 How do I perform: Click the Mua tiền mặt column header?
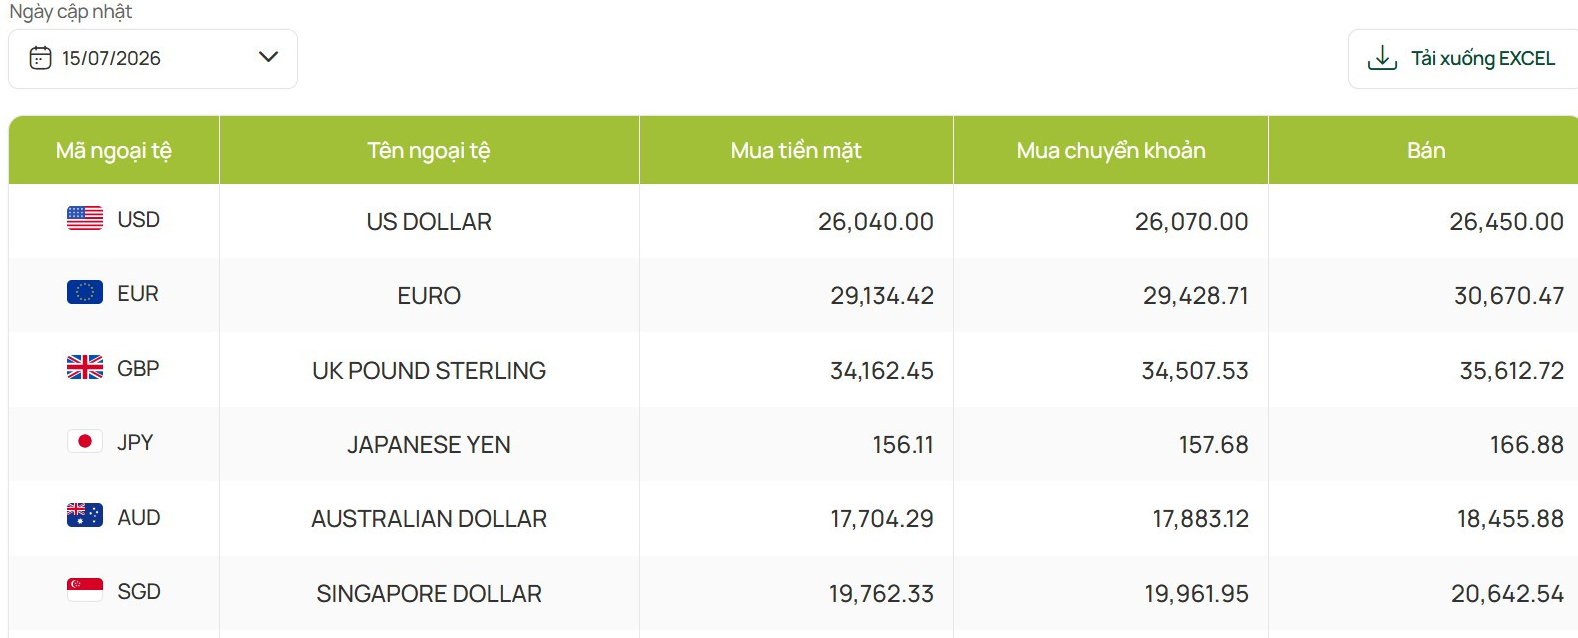[x=796, y=150]
